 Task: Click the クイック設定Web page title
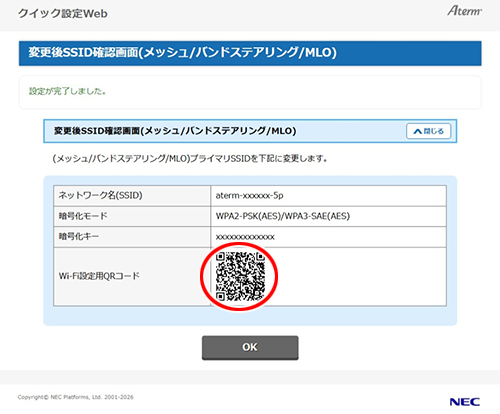(x=63, y=14)
